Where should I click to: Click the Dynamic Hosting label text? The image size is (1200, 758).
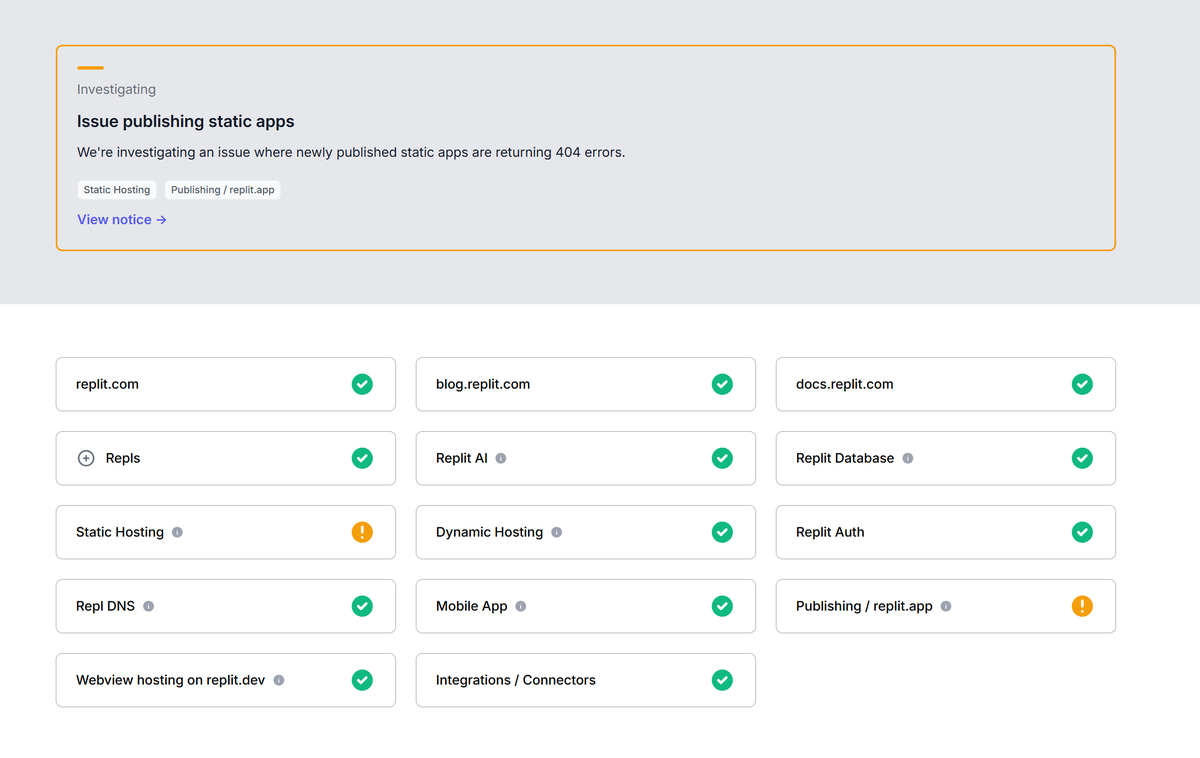(x=490, y=532)
